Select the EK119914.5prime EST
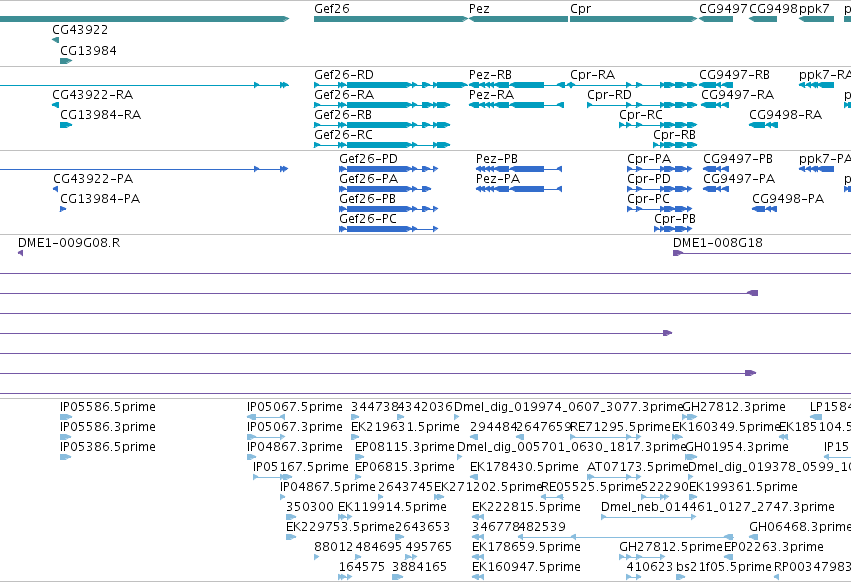 [x=345, y=517]
